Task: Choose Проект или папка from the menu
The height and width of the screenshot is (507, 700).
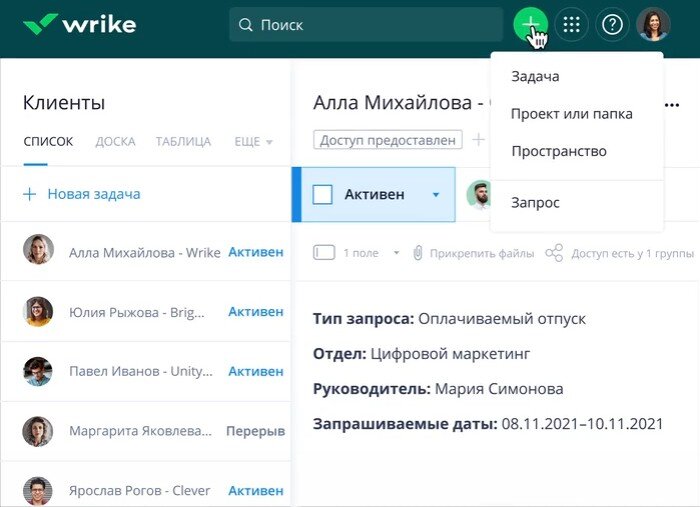Action: coord(571,114)
